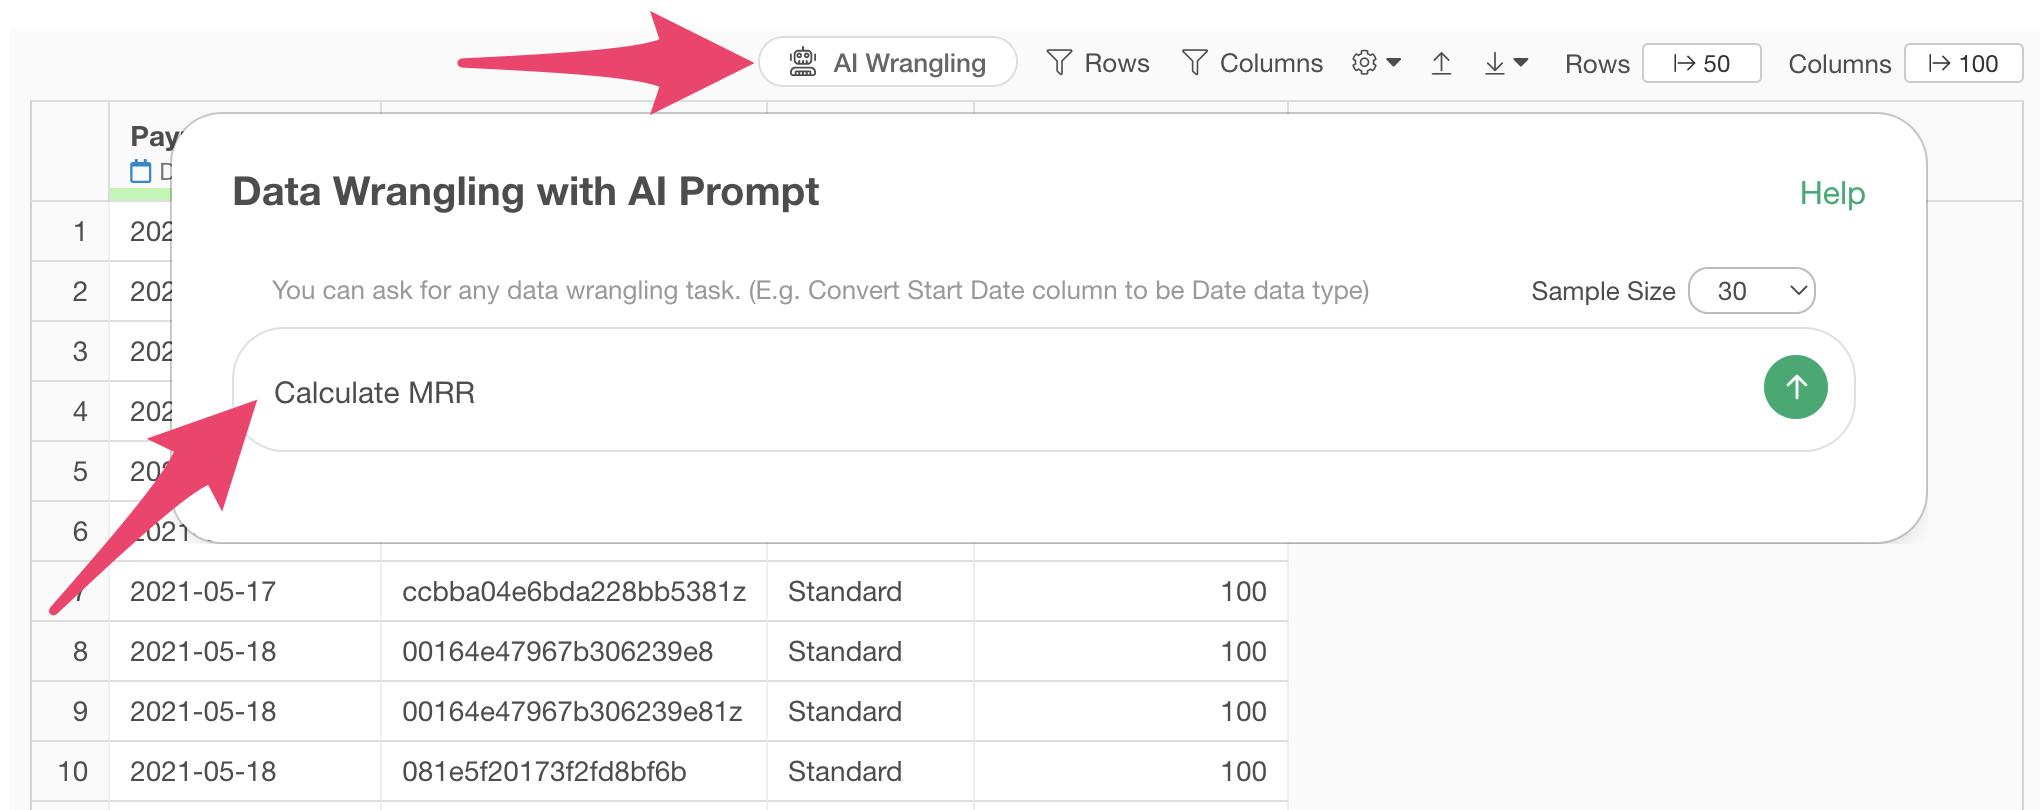The width and height of the screenshot is (2040, 810).
Task: Select row number 8
Action: coord(80,651)
